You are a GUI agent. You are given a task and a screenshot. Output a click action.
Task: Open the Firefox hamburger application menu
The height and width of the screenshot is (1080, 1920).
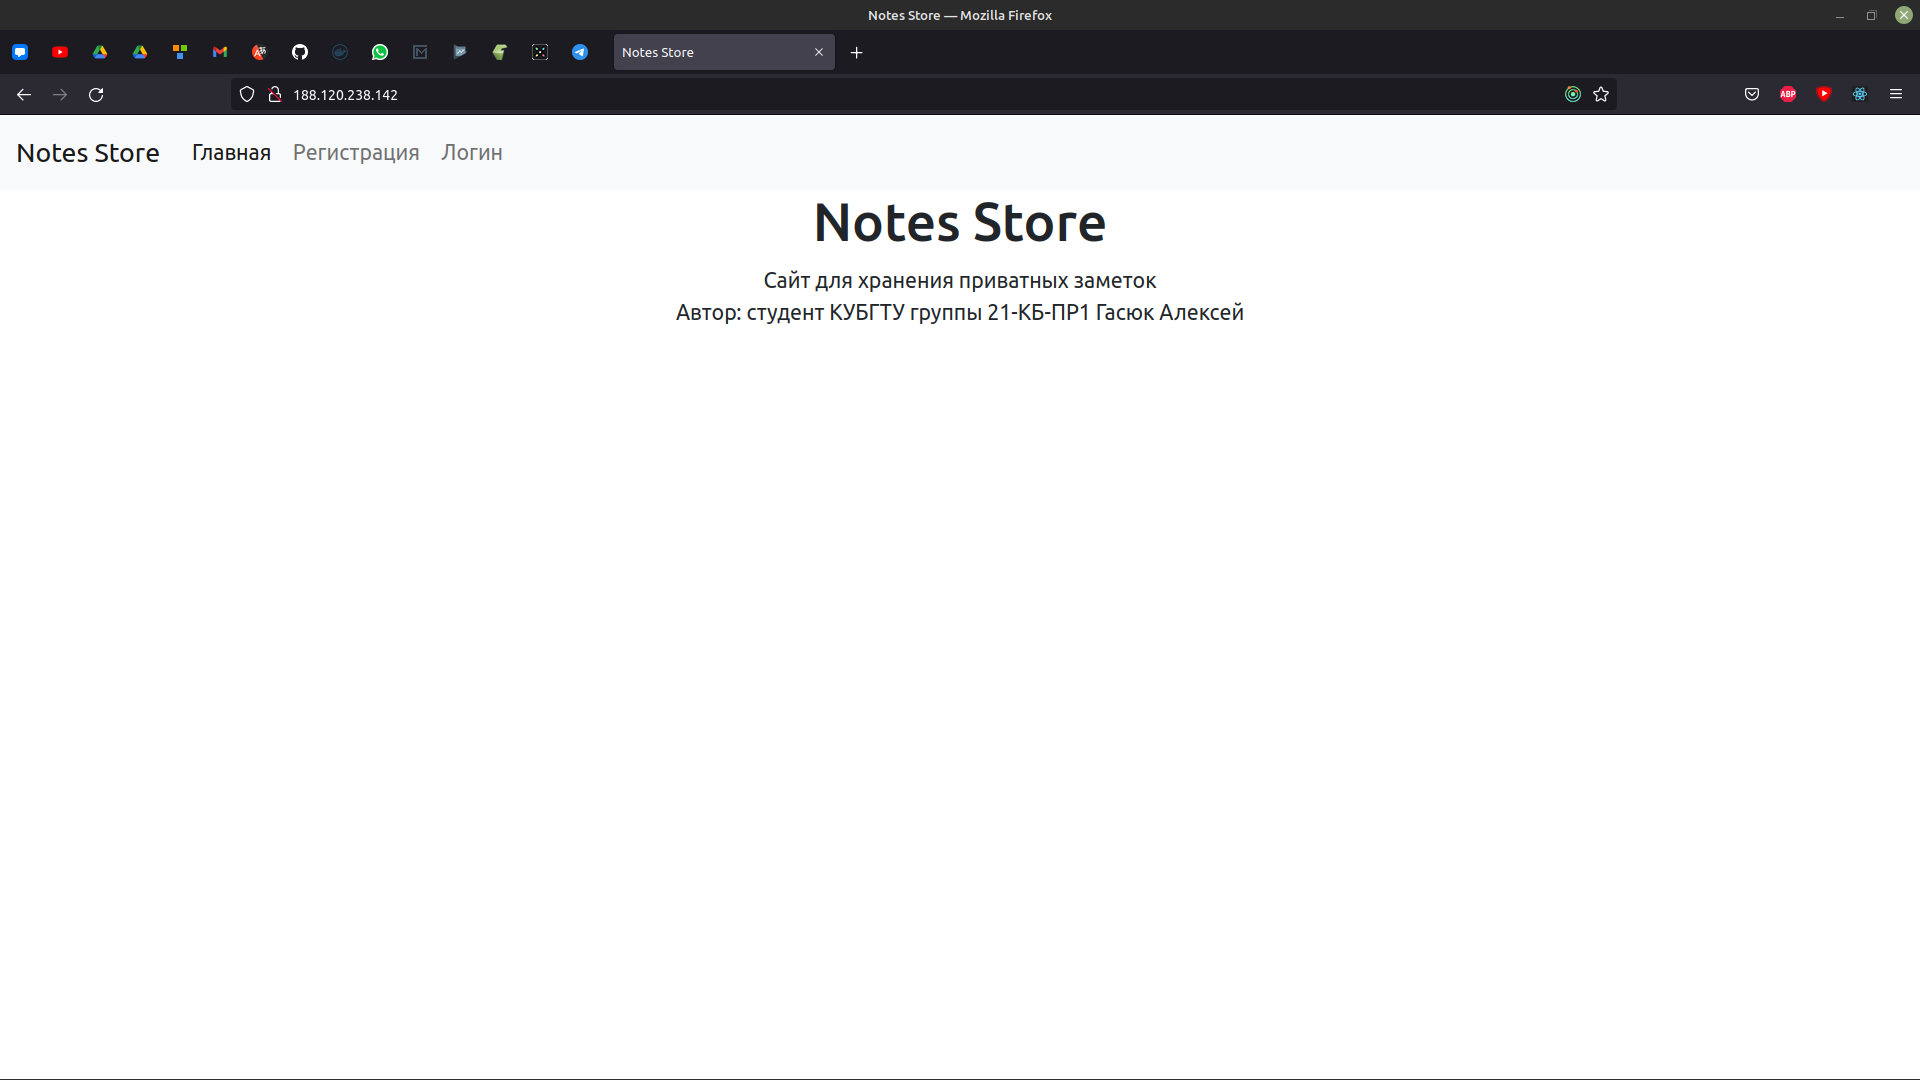click(1896, 94)
